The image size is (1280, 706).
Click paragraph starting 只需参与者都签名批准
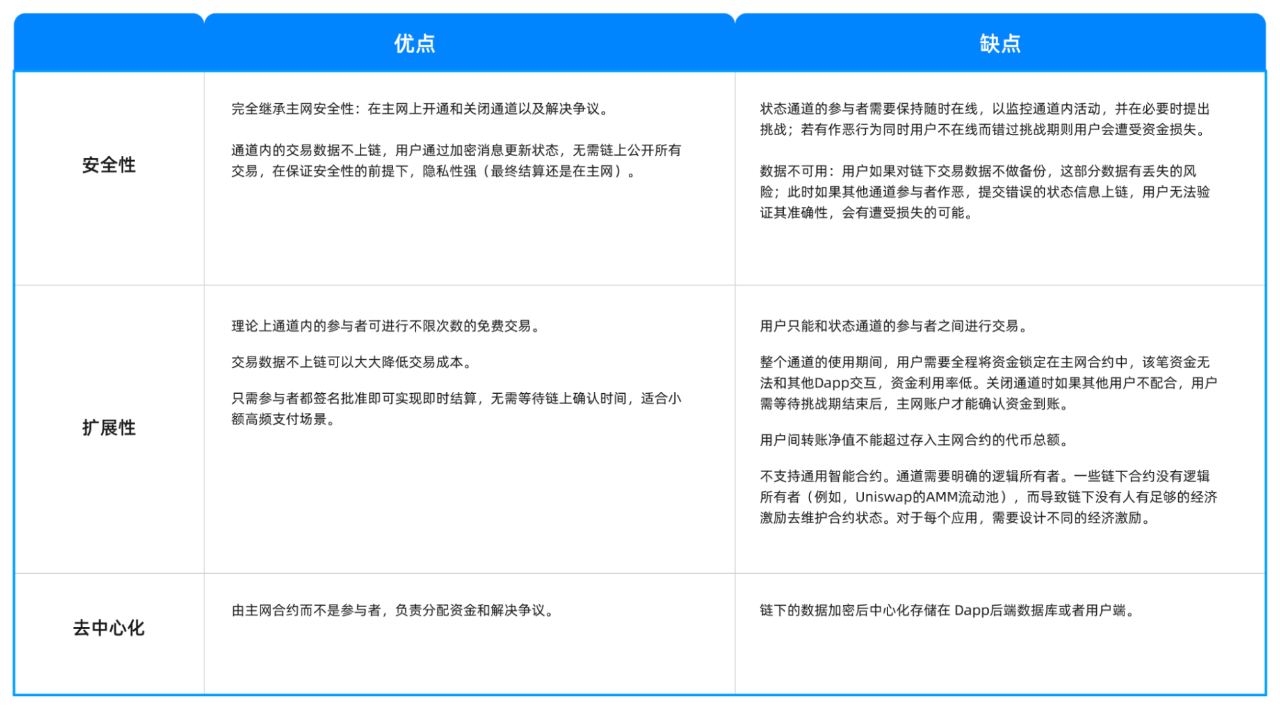(x=457, y=408)
